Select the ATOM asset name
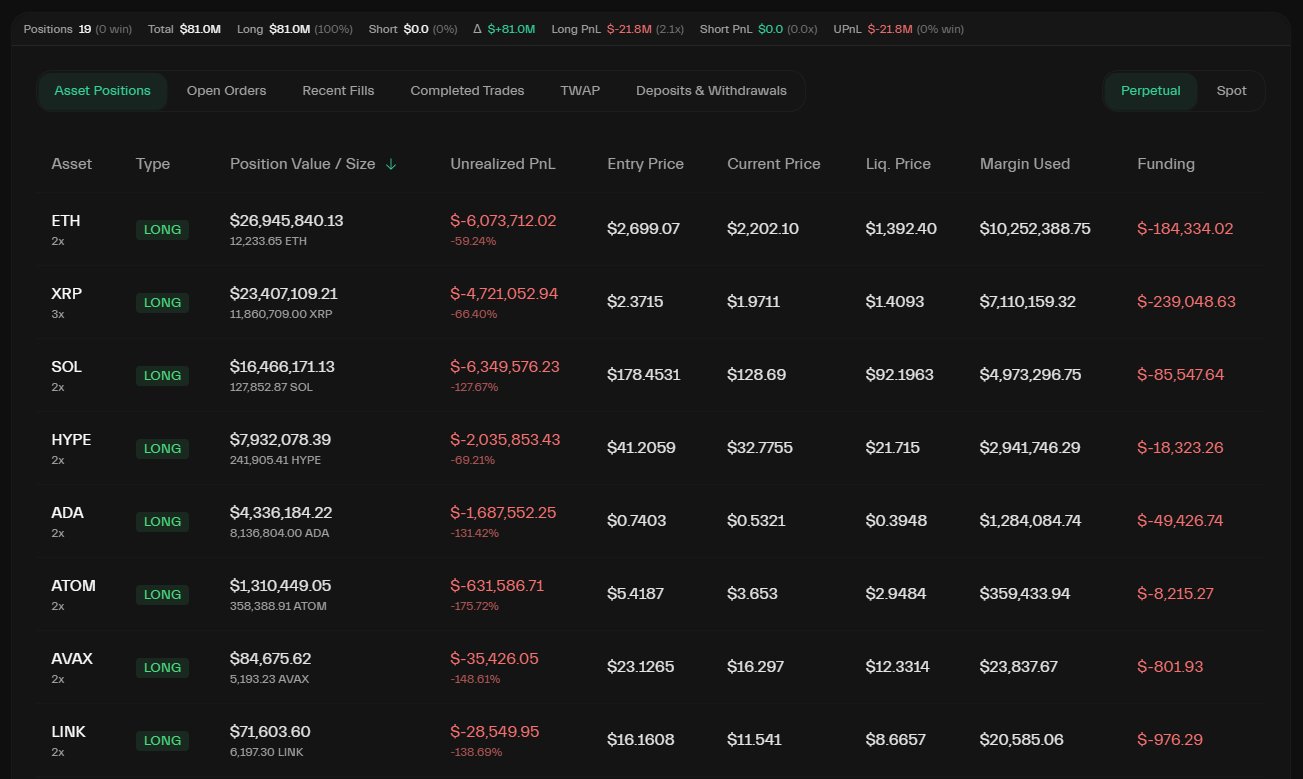The image size is (1303, 779). pos(73,586)
